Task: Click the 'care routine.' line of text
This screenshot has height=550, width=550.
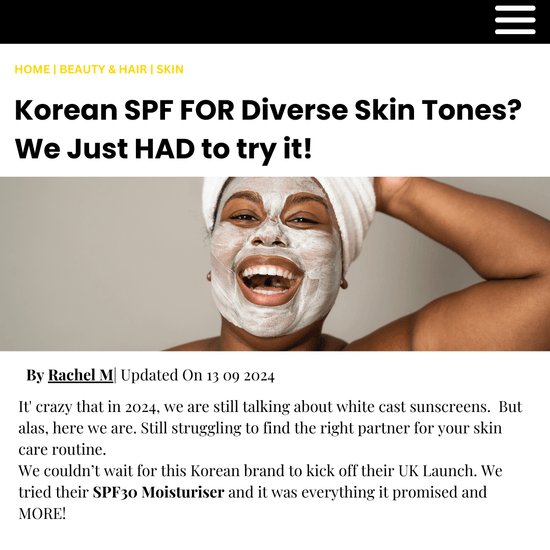Action: click(x=62, y=449)
